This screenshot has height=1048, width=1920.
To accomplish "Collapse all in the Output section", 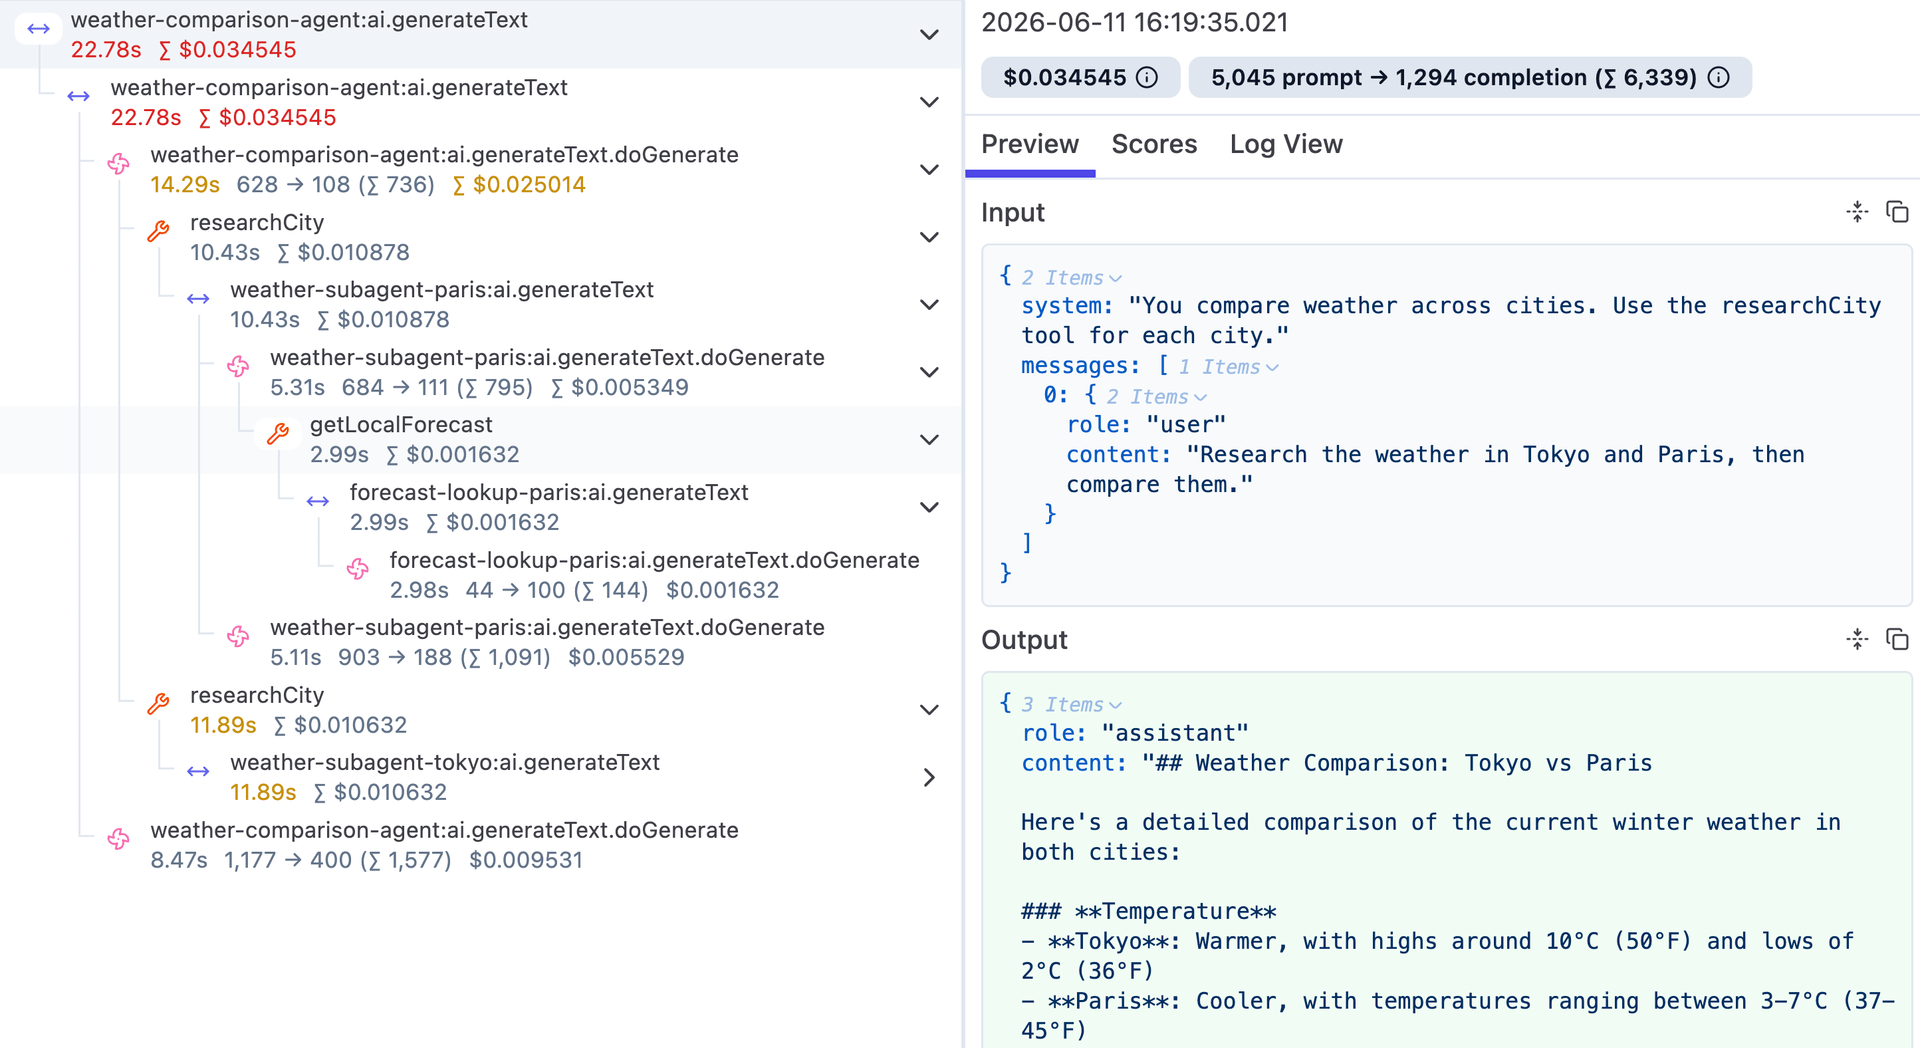I will 1857,639.
